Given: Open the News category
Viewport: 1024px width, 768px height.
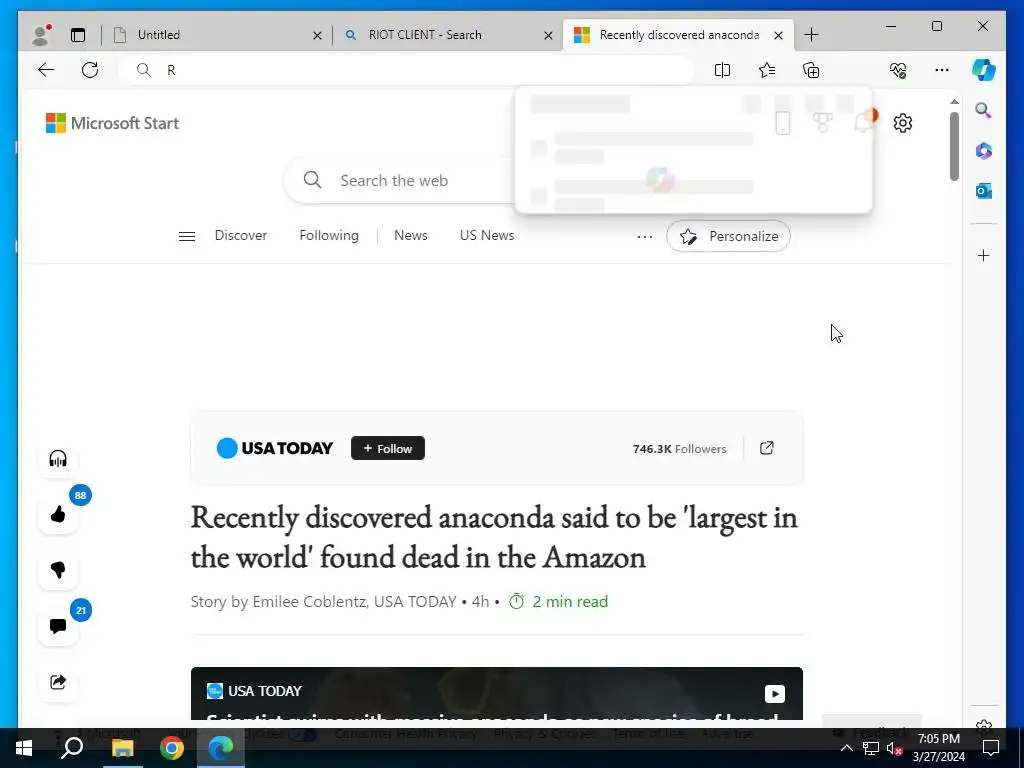Looking at the screenshot, I should pyautogui.click(x=411, y=235).
